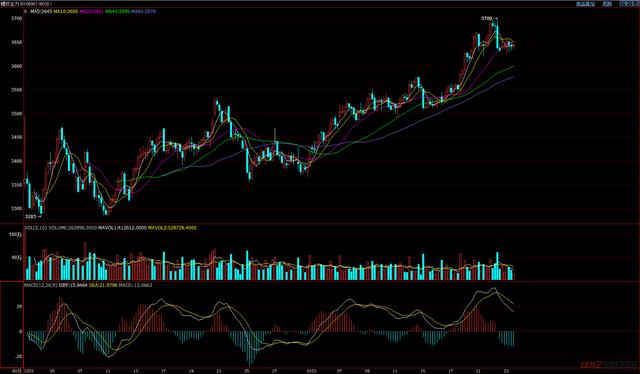Click the MAVOL1:412612.0000 value label

pos(122,228)
